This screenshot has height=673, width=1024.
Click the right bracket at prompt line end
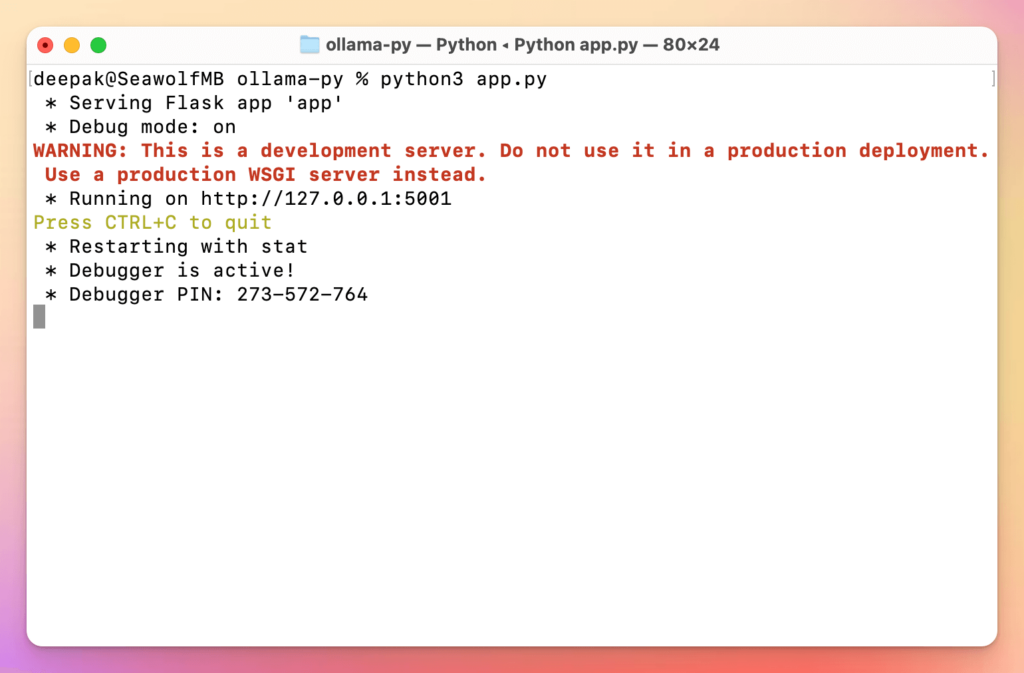click(x=992, y=79)
